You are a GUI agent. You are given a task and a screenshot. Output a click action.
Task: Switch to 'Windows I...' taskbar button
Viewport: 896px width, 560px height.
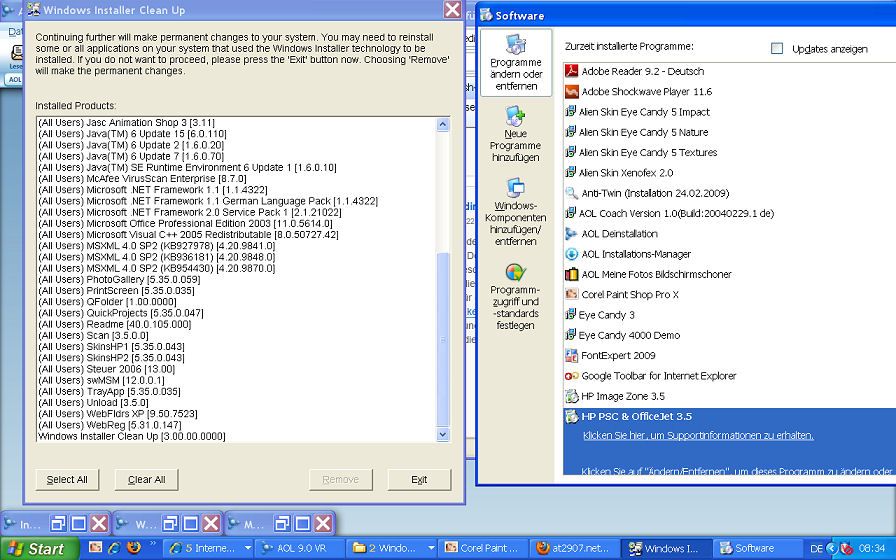pos(666,548)
